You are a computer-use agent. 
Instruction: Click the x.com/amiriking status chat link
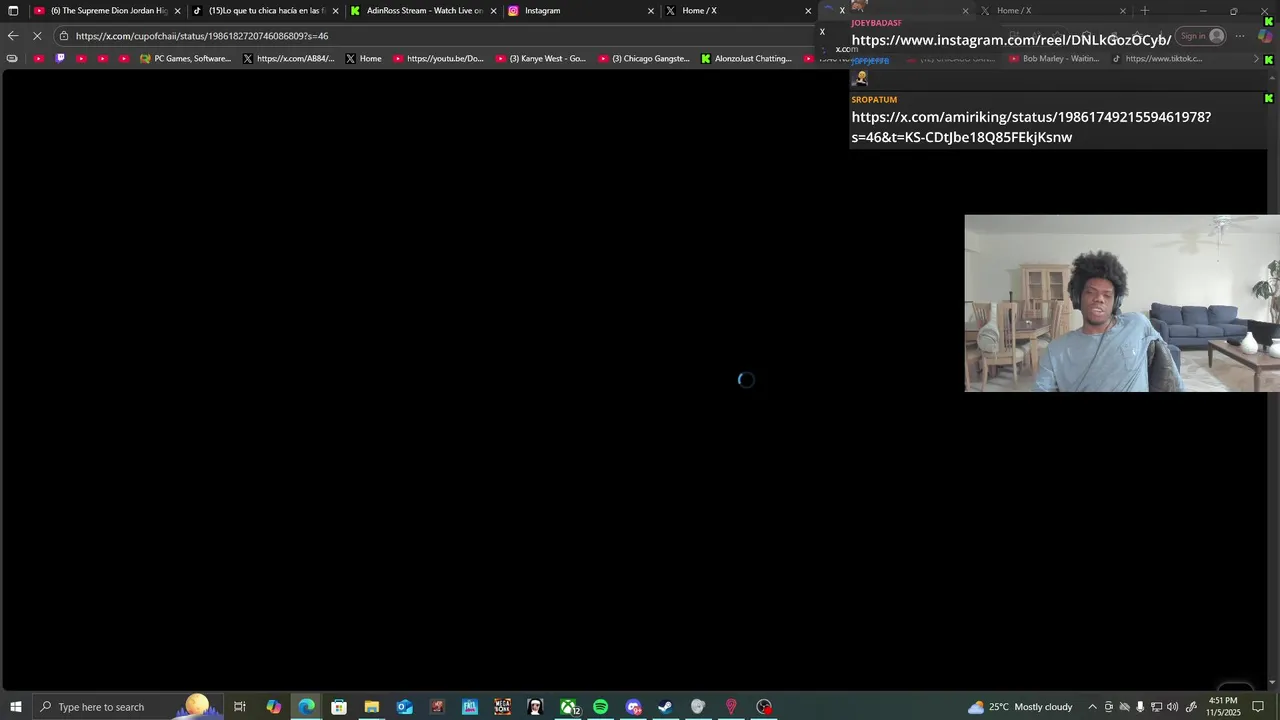1031,127
